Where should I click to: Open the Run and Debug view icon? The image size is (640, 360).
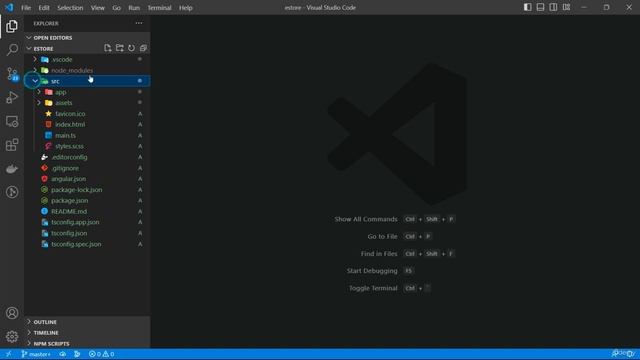12,98
